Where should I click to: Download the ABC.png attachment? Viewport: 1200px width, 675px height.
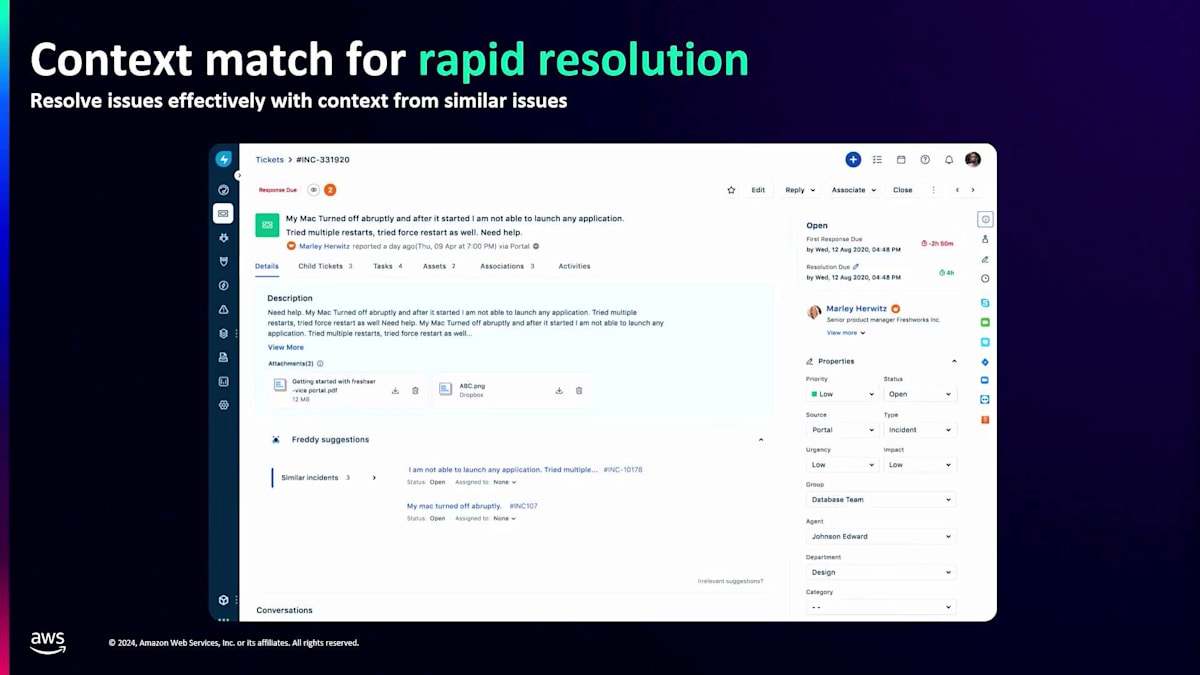[x=559, y=390]
